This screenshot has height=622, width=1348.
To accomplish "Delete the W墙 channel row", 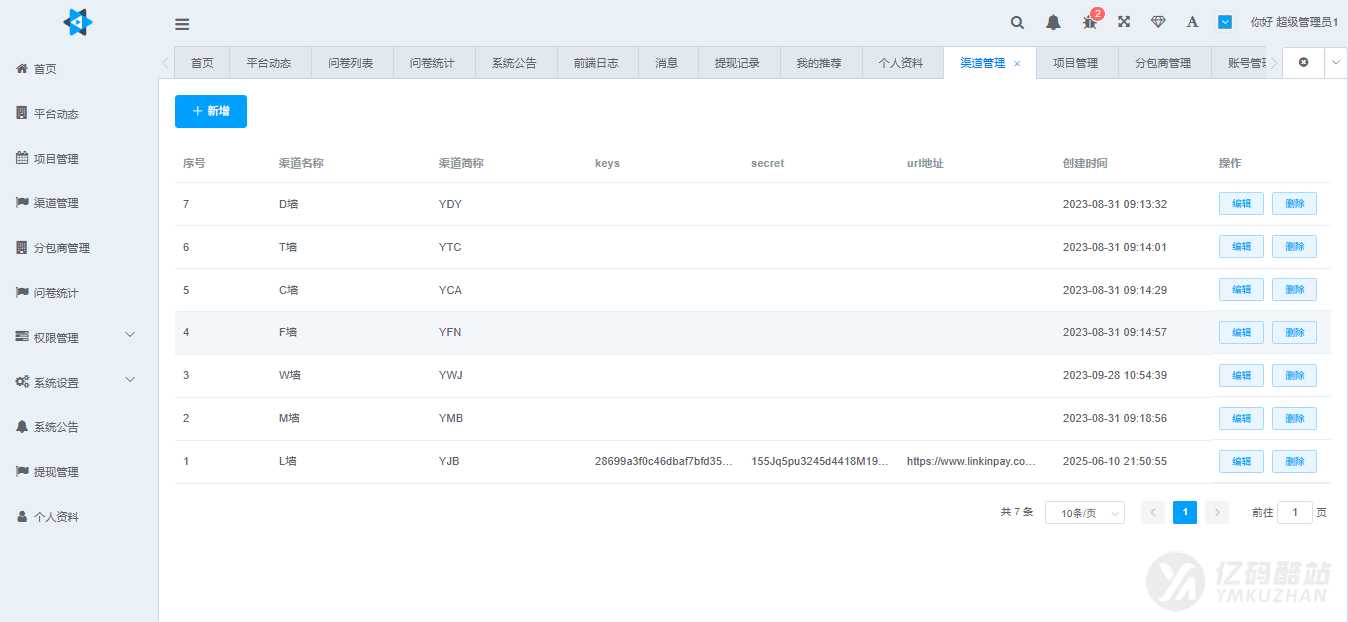I will point(1294,376).
